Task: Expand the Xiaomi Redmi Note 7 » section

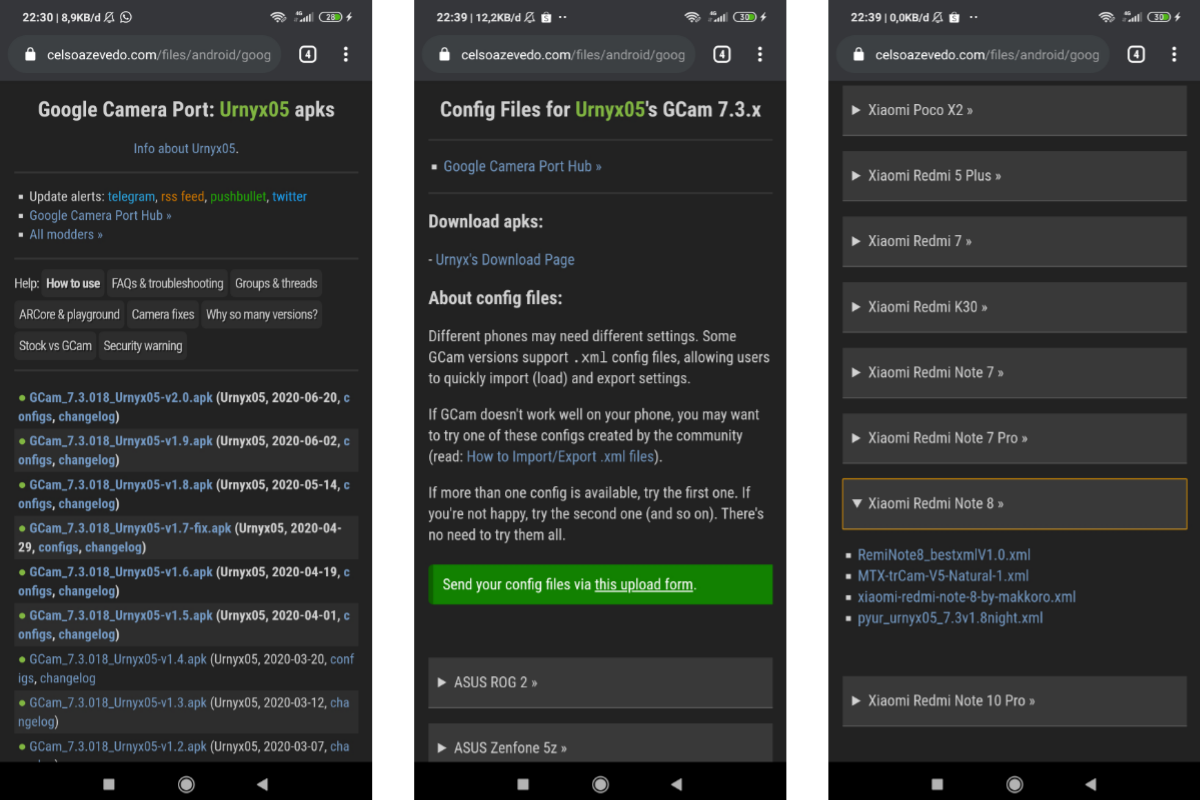Action: click(x=1014, y=372)
